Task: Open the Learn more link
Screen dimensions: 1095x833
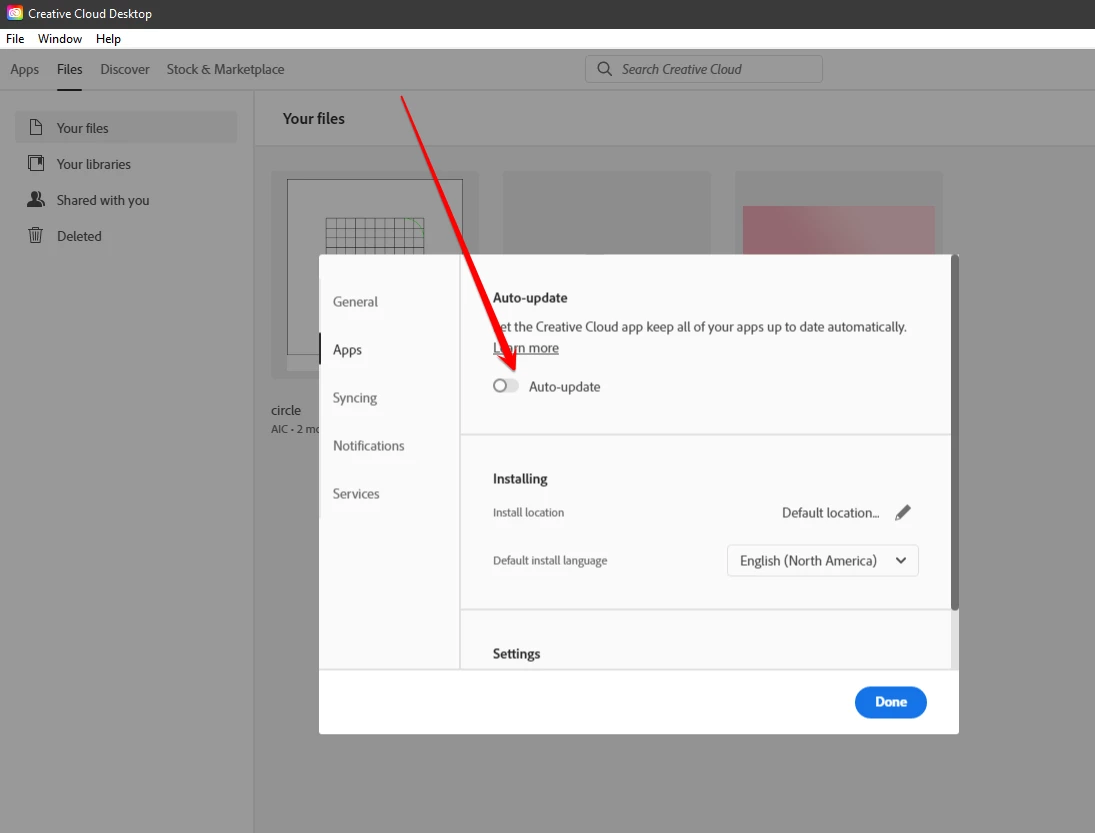Action: [526, 348]
